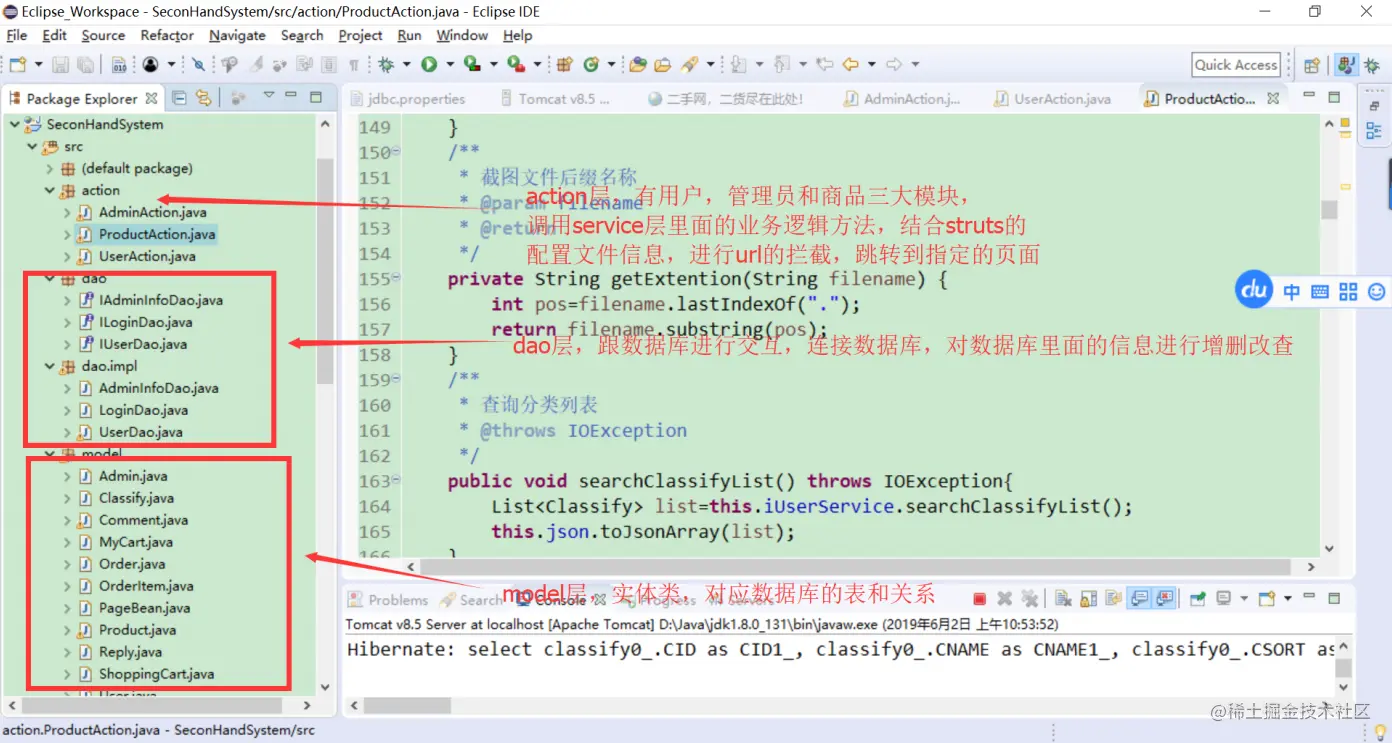Screen dimensions: 1392x743
Task: Select LoginDao.java in Package Explorer
Action: point(143,410)
